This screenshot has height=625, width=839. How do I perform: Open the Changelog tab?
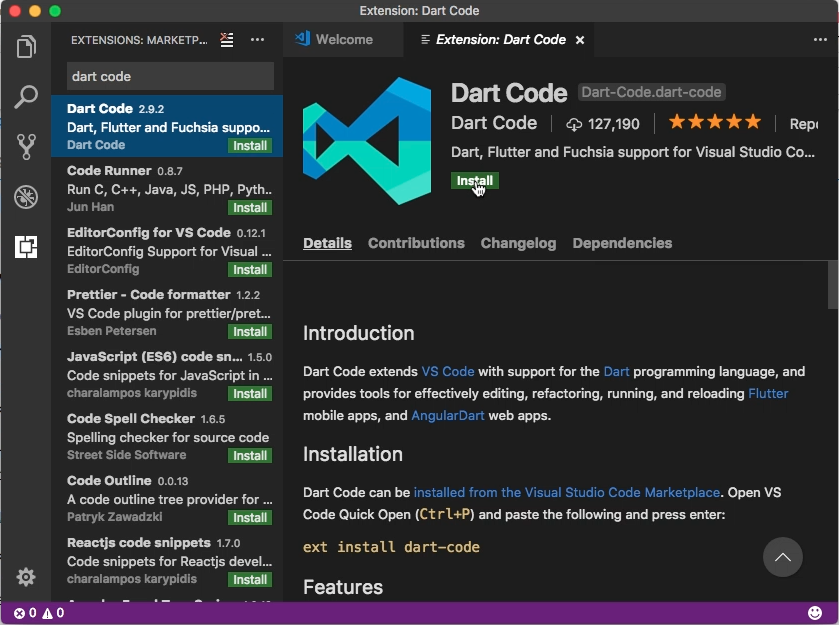point(518,243)
